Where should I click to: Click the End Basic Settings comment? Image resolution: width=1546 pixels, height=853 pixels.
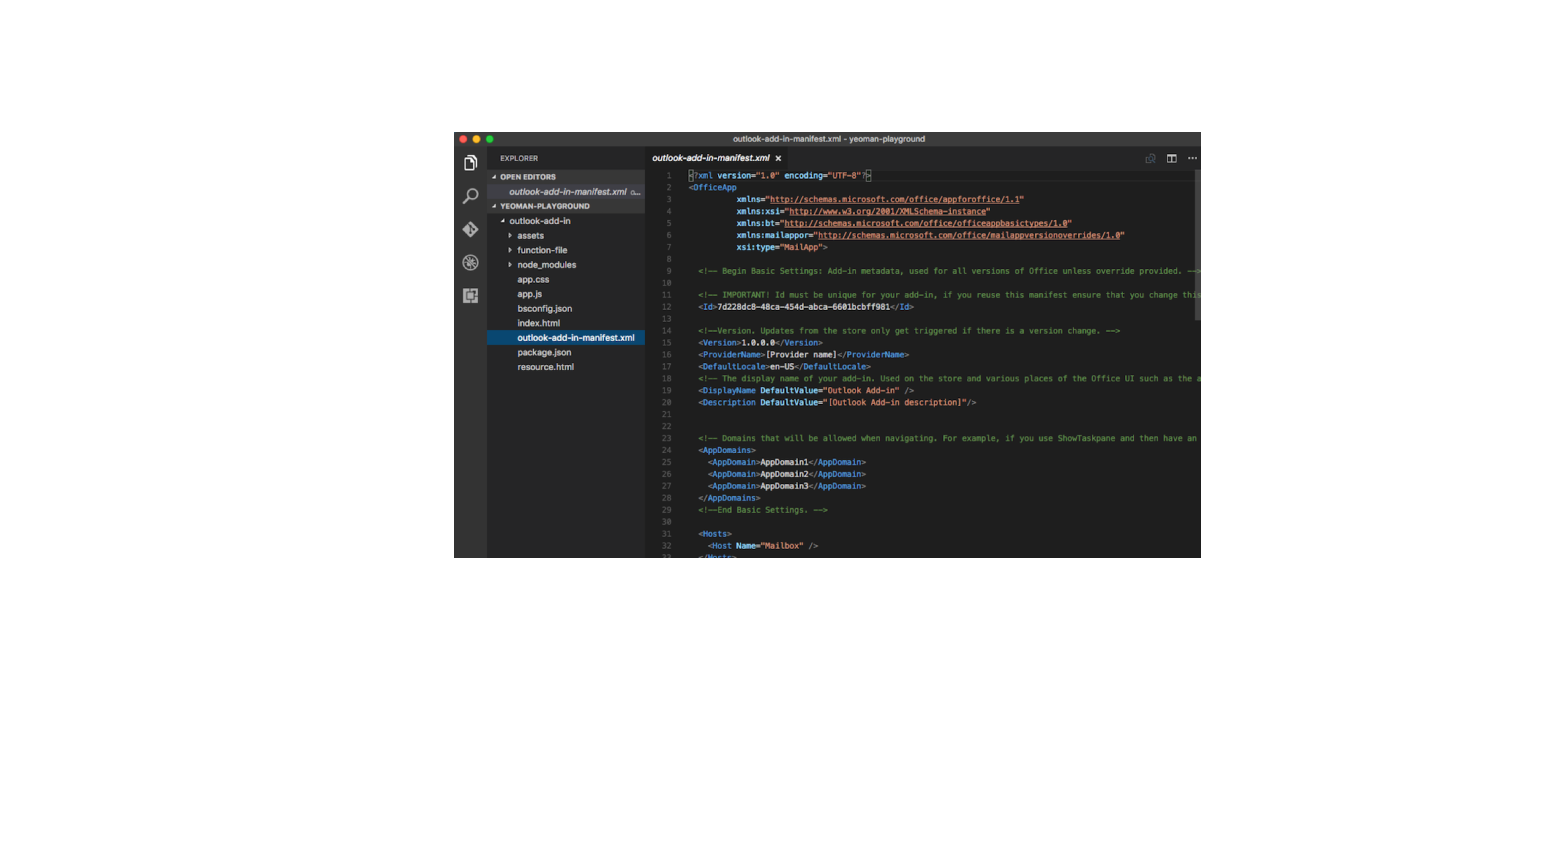(x=763, y=510)
